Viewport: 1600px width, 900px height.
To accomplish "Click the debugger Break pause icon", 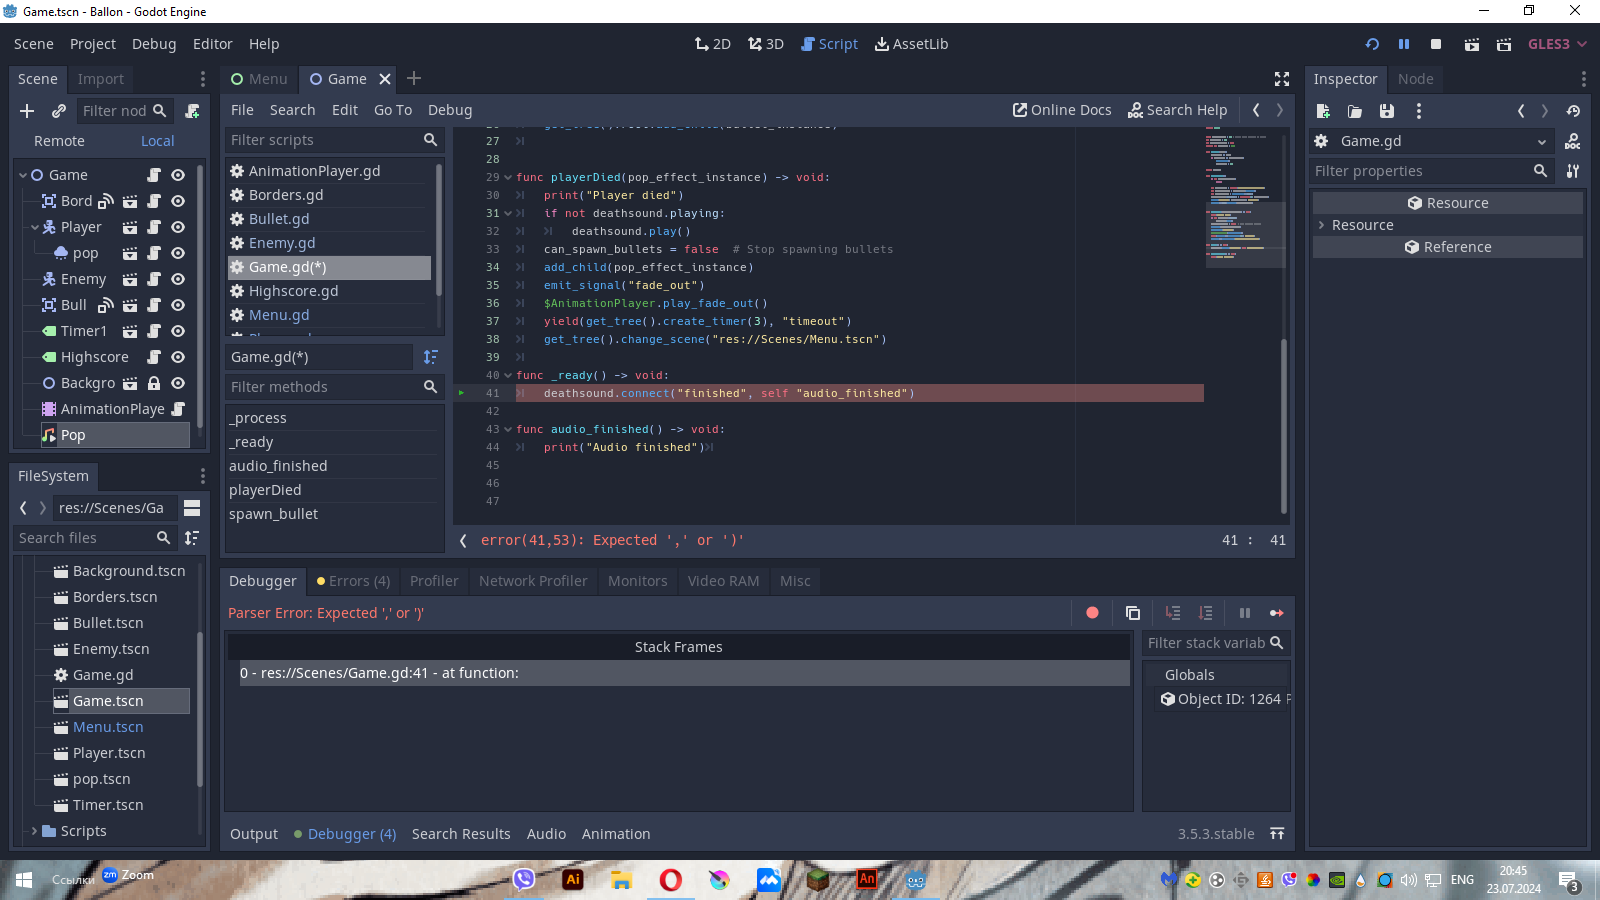I will [x=1245, y=613].
